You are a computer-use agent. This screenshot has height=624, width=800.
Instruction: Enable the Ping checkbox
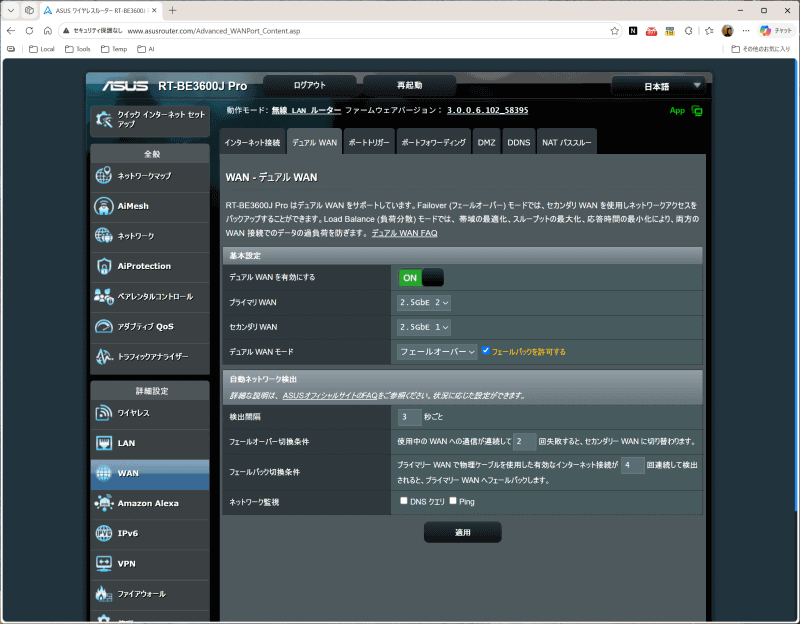(x=453, y=501)
